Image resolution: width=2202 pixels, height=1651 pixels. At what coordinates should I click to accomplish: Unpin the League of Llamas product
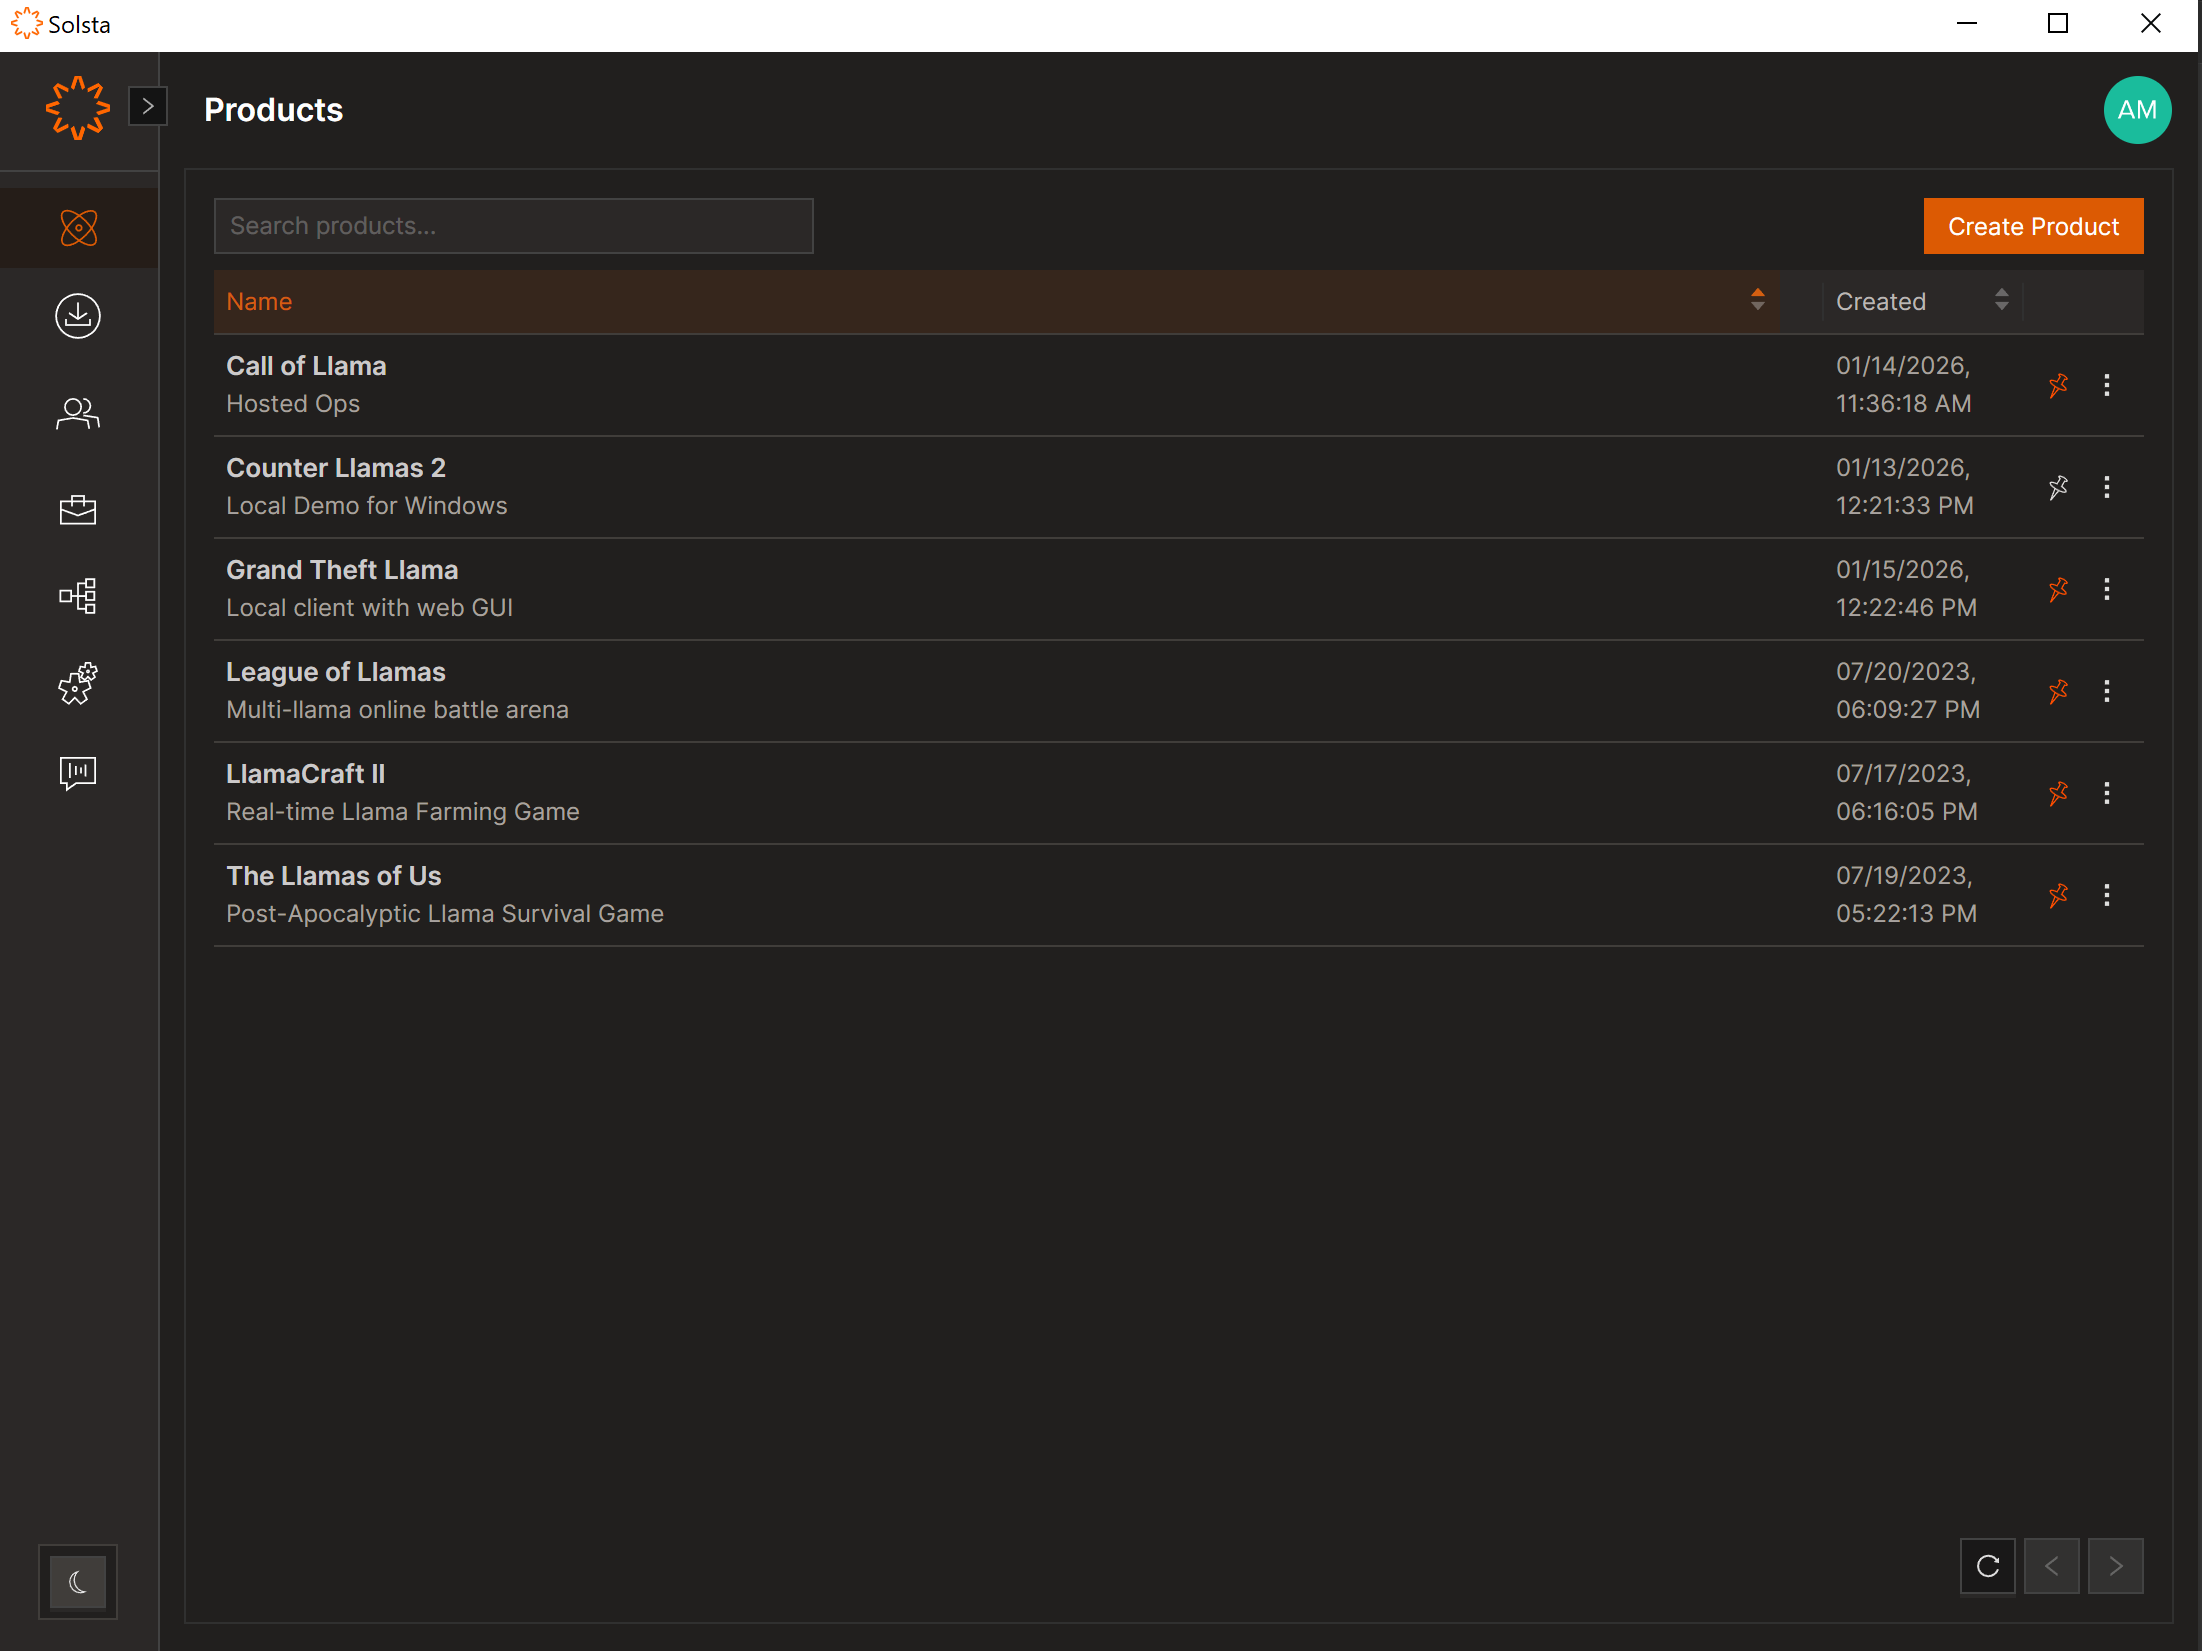pyautogui.click(x=2057, y=691)
